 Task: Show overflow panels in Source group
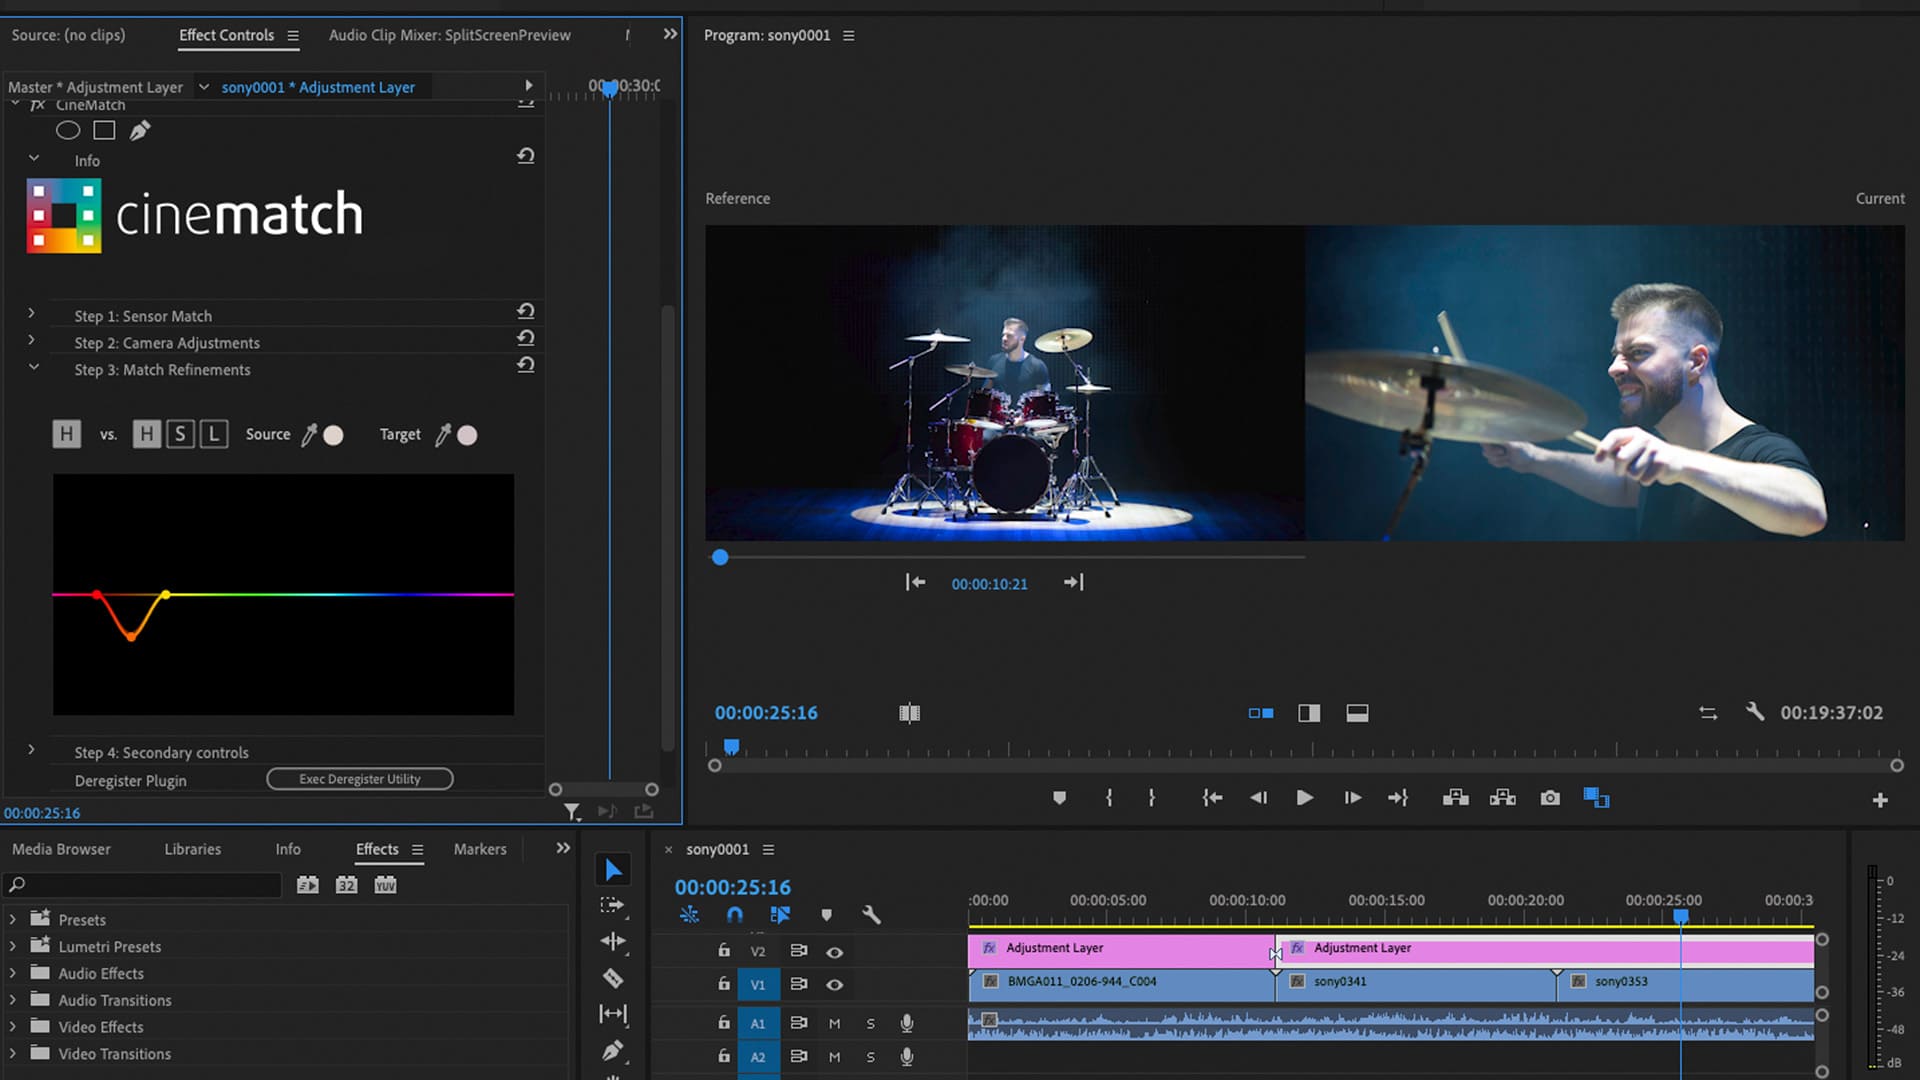670,34
